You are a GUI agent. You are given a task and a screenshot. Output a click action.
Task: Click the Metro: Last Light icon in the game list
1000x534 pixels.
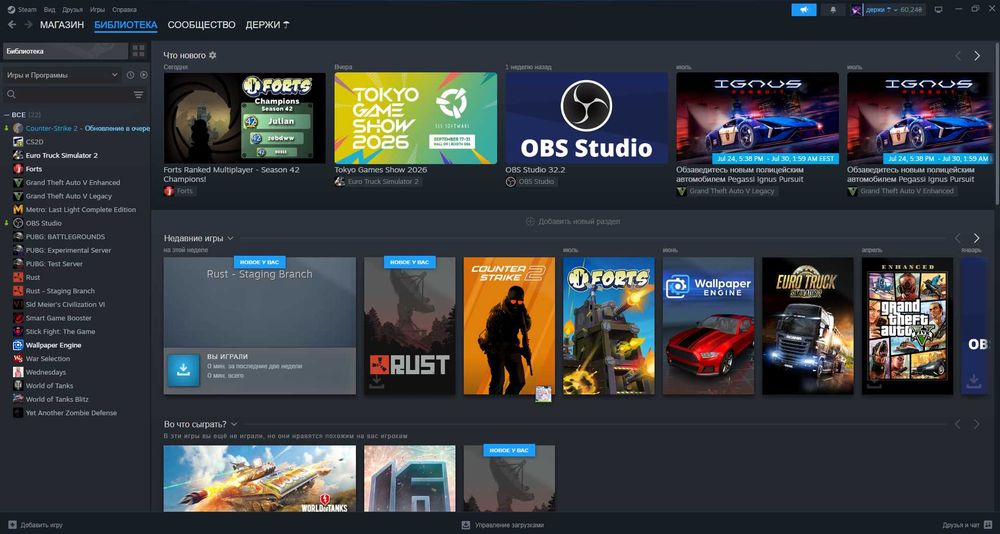[x=18, y=209]
